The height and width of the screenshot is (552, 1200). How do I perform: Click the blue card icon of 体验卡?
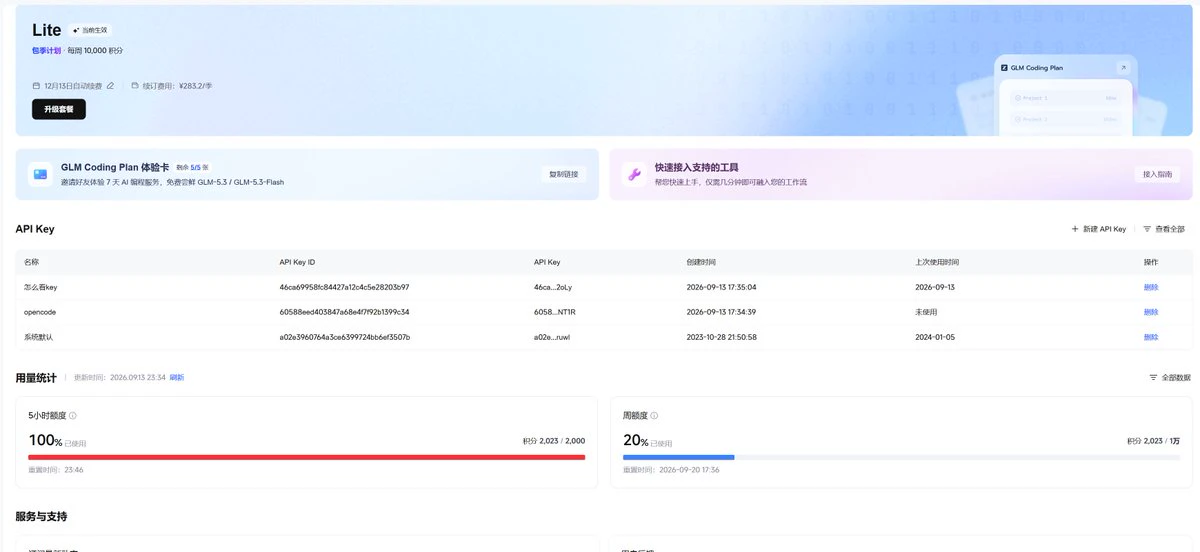coord(40,174)
